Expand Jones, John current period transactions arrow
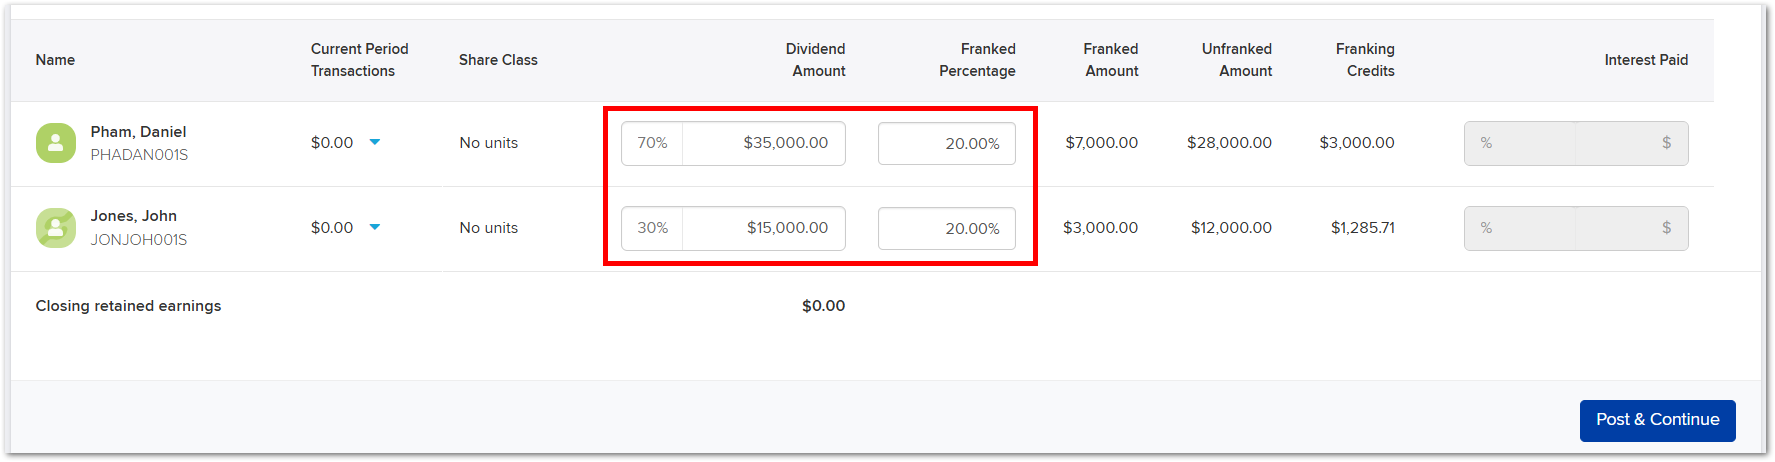 pos(375,227)
